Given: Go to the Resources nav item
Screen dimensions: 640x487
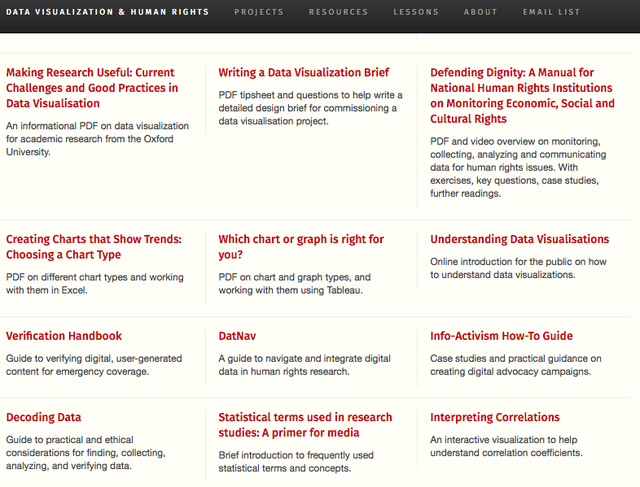Looking at the screenshot, I should [x=338, y=12].
